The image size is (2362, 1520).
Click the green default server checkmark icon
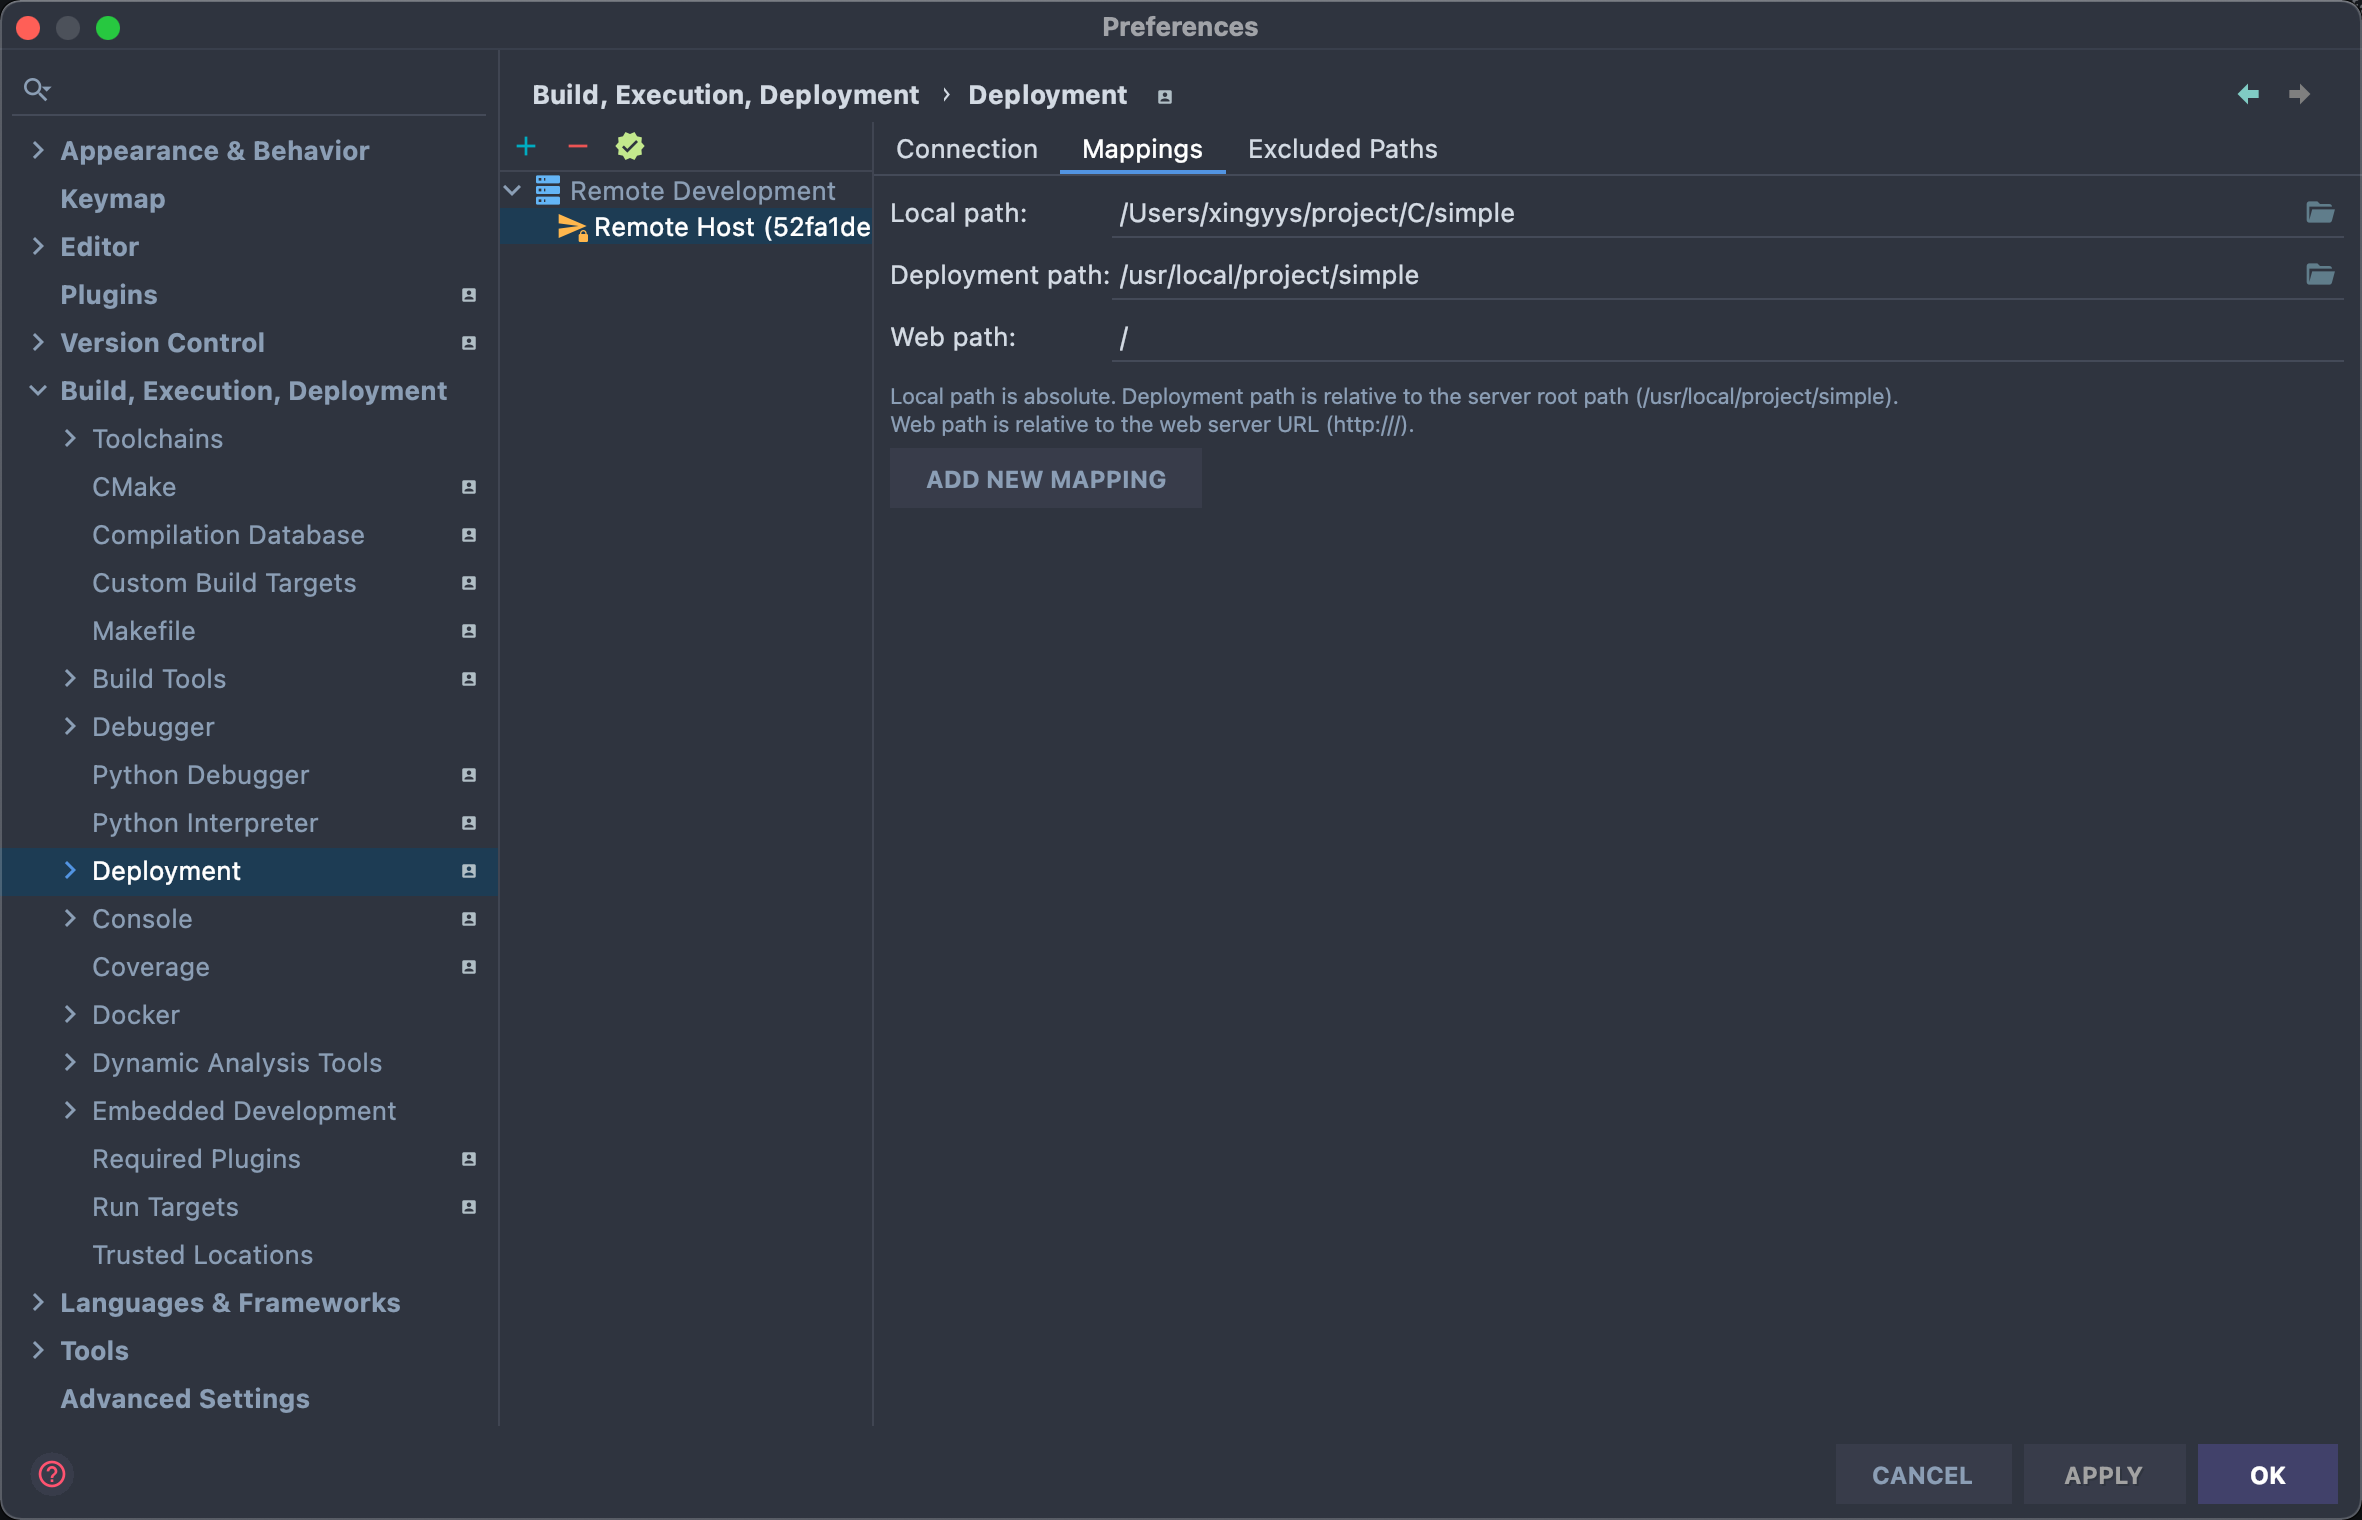[630, 147]
